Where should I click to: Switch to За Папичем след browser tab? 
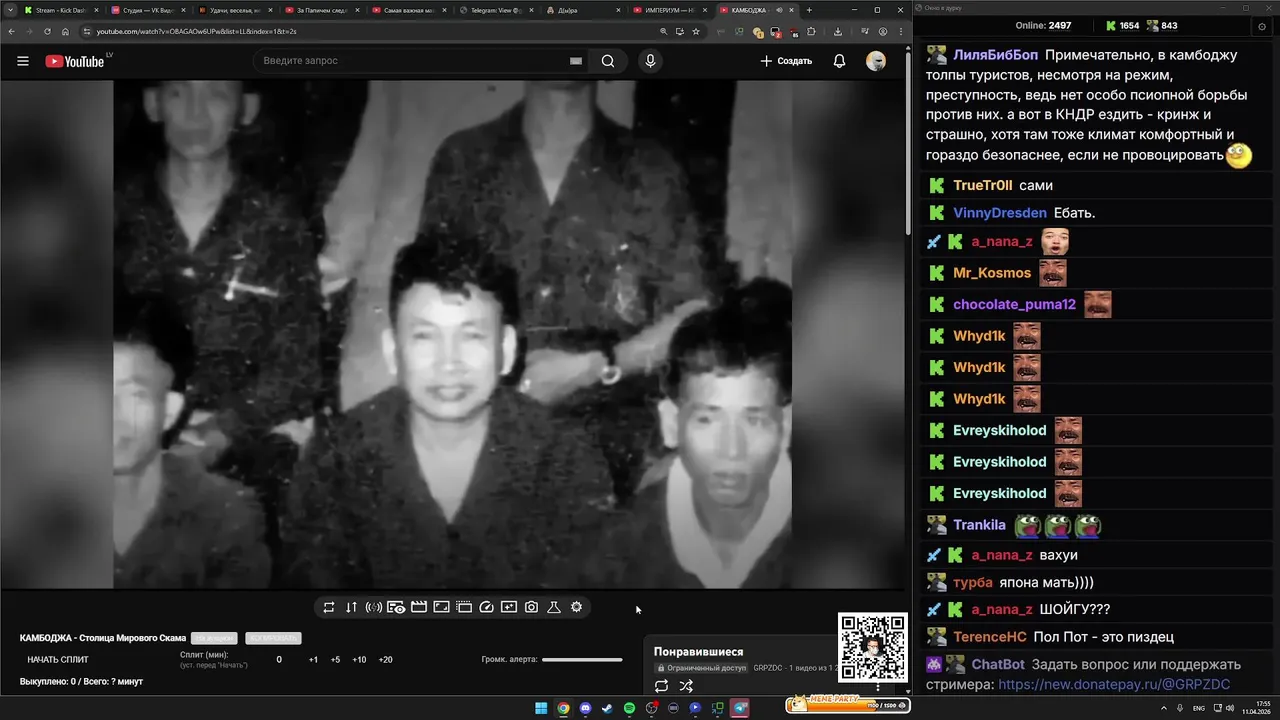coord(324,10)
